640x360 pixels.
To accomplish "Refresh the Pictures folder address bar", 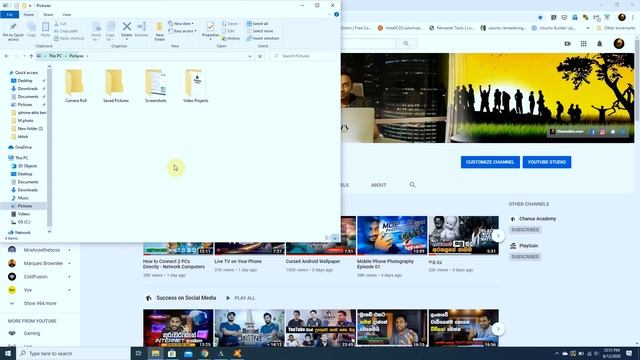I will click(x=260, y=56).
